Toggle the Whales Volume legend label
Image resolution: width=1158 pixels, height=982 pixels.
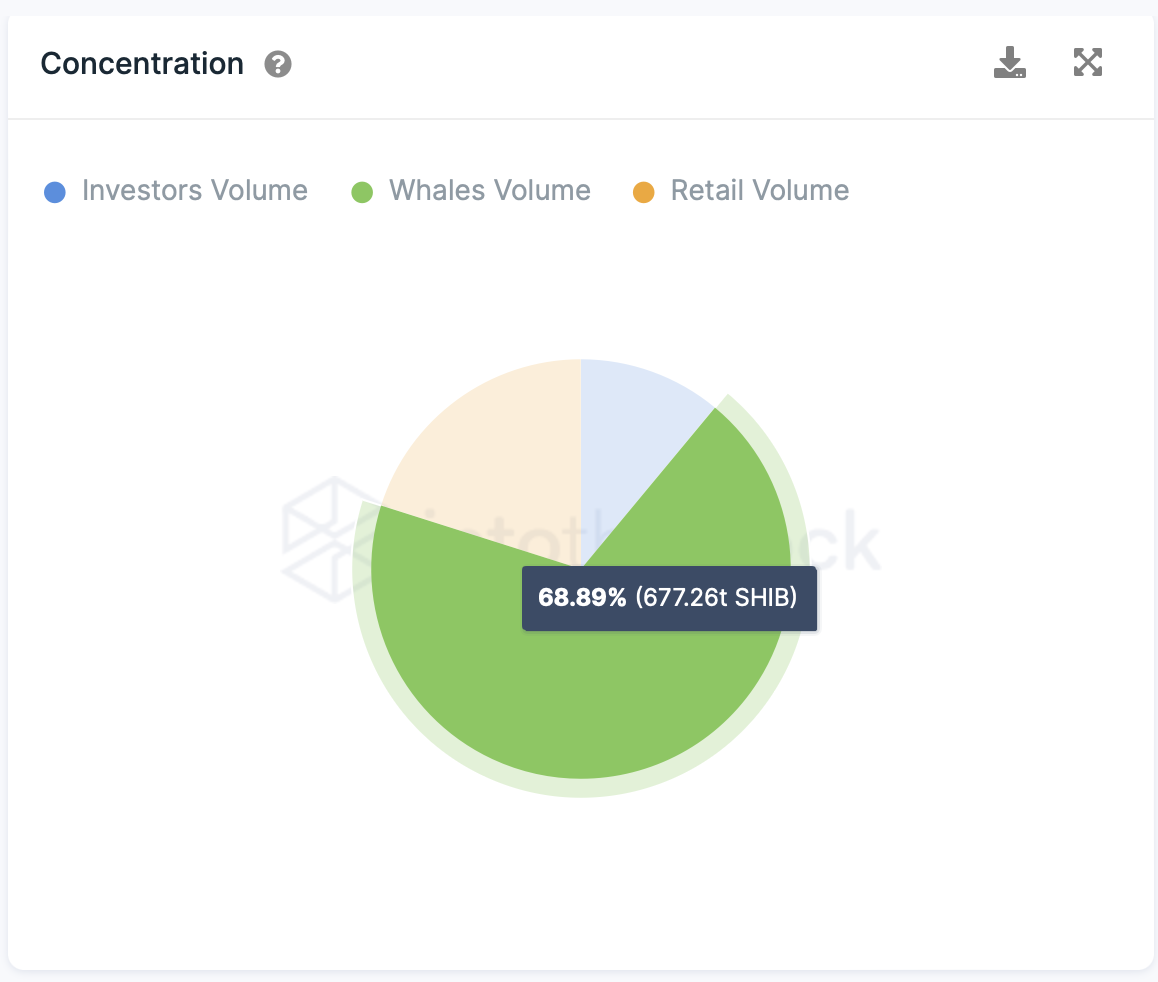click(490, 191)
